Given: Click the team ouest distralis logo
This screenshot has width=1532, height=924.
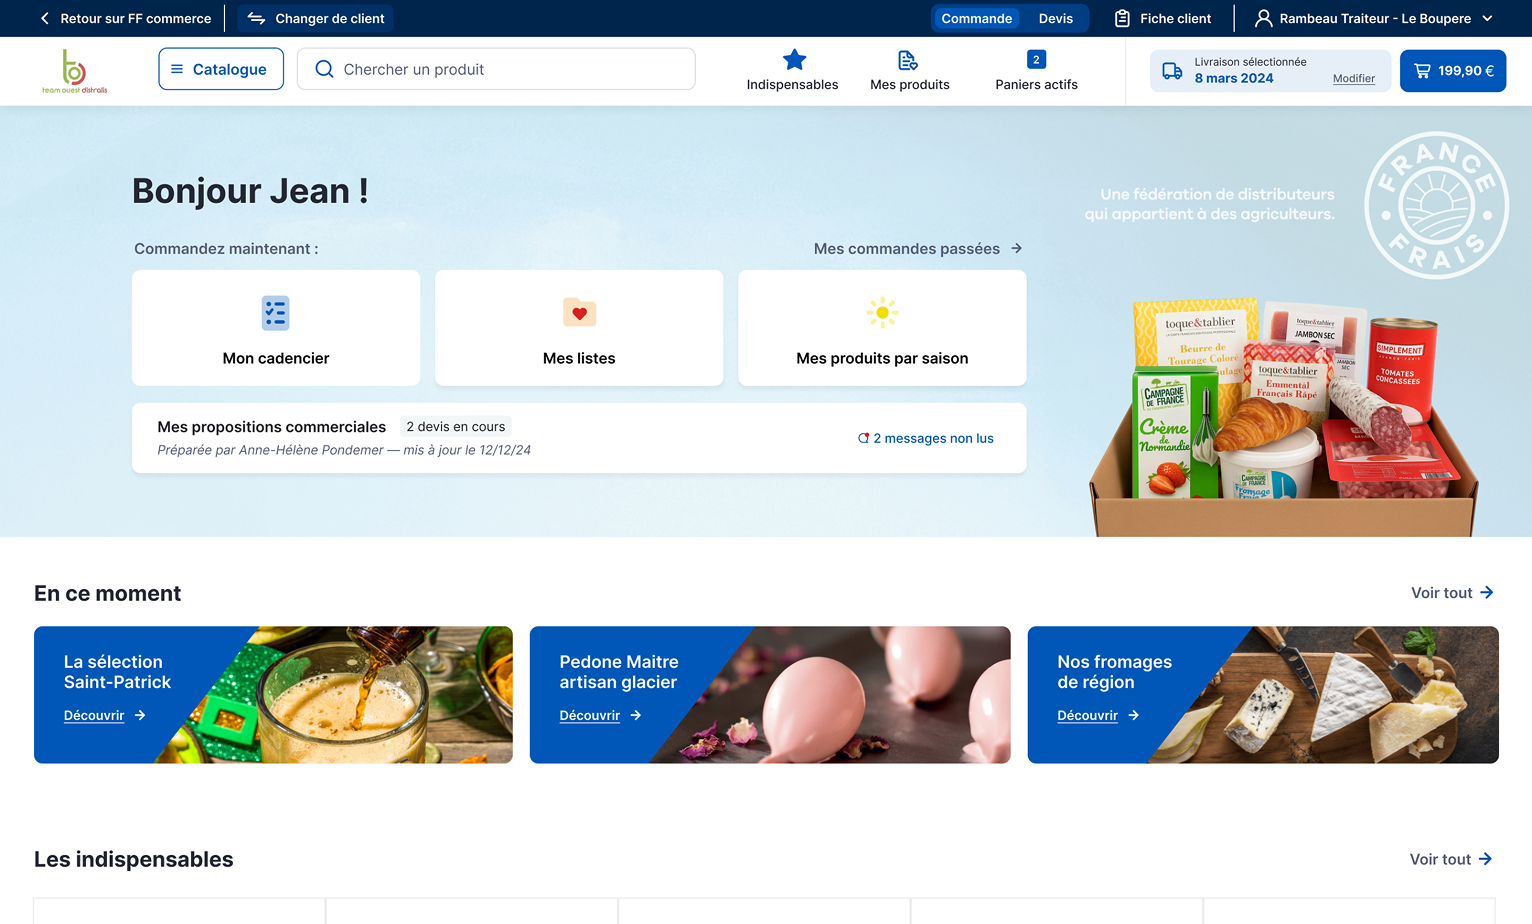Looking at the screenshot, I should tap(74, 71).
